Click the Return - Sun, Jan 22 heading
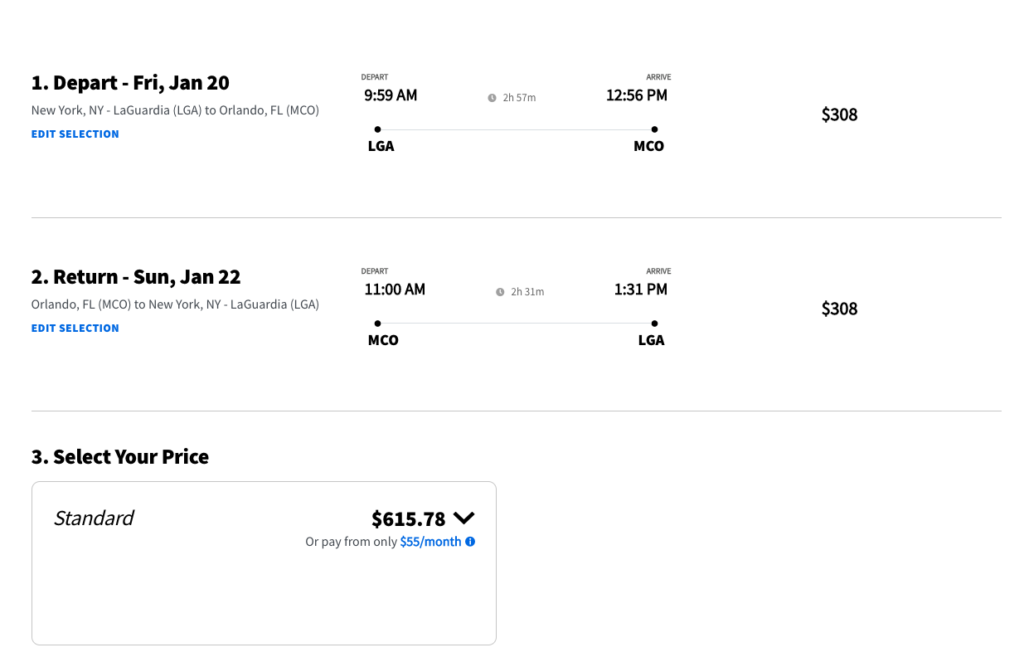The width and height of the screenshot is (1024, 662). pos(136,277)
